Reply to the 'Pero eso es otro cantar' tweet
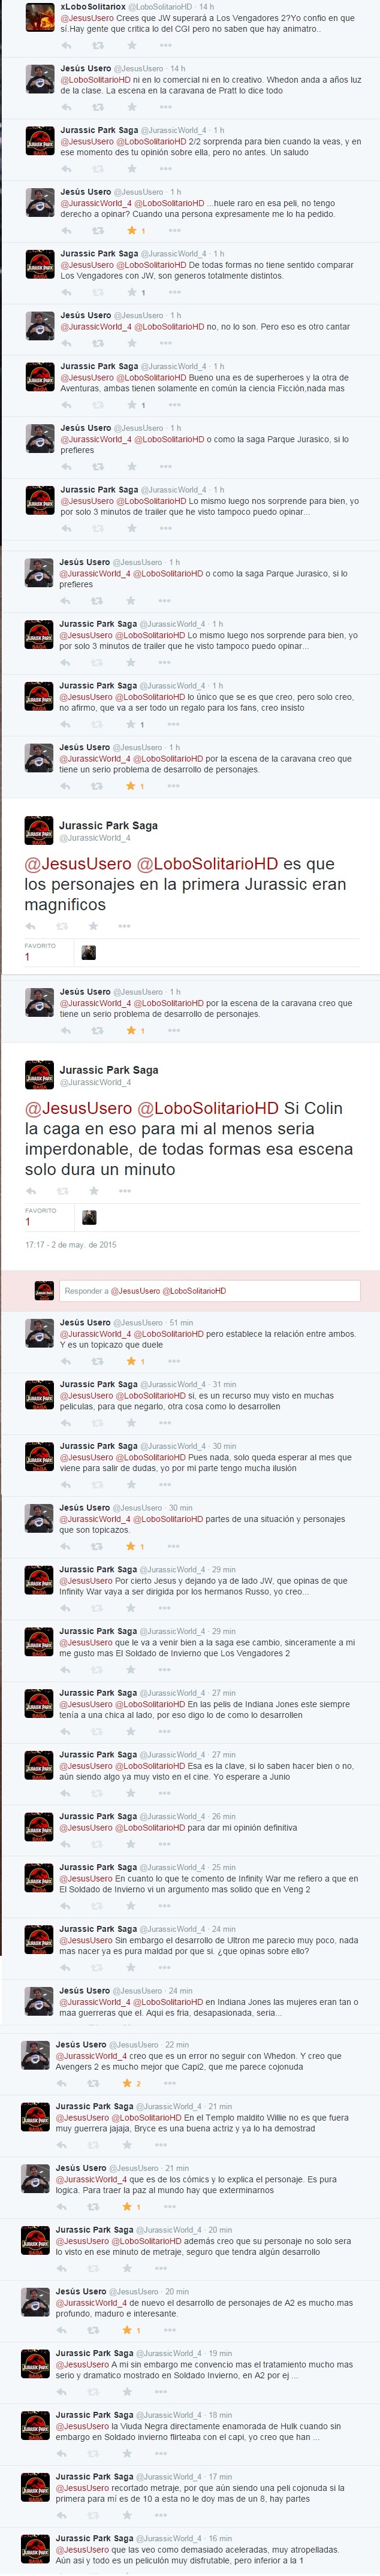 pos(66,343)
